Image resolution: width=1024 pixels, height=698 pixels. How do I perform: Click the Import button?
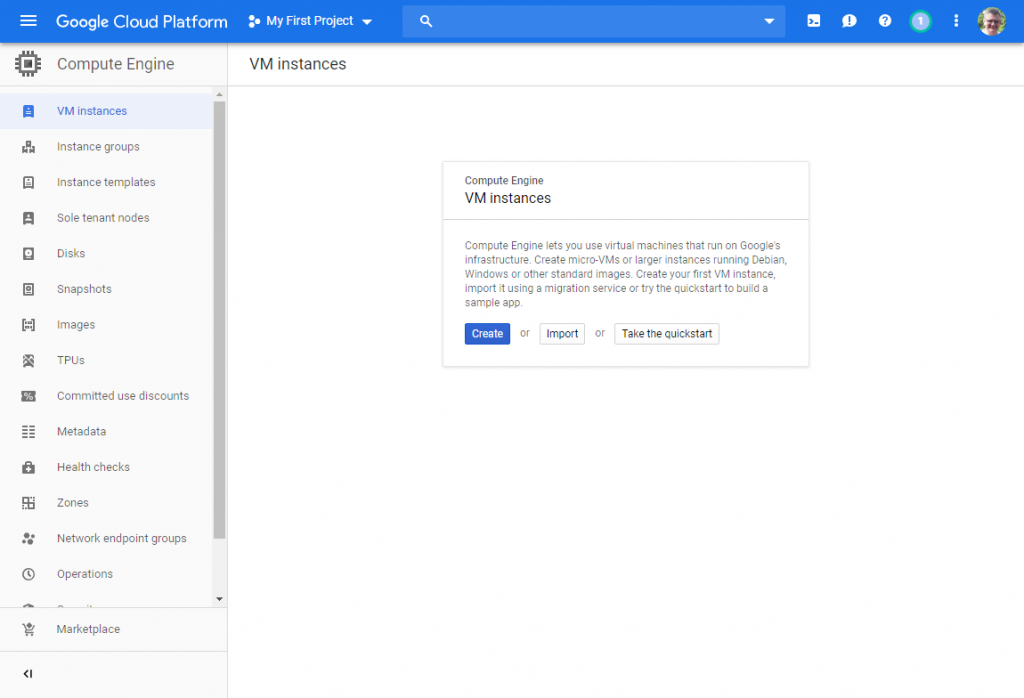pyautogui.click(x=562, y=334)
